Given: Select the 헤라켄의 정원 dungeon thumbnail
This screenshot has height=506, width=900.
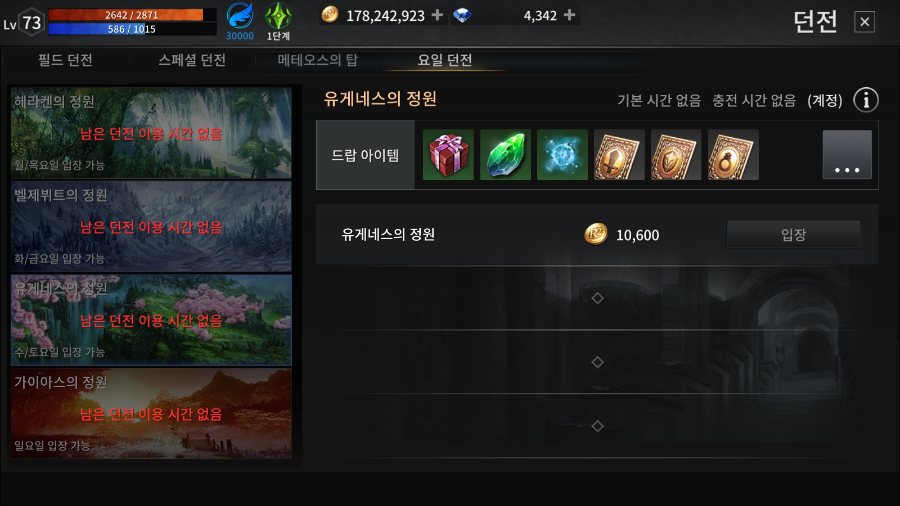Looking at the screenshot, I should (152, 133).
